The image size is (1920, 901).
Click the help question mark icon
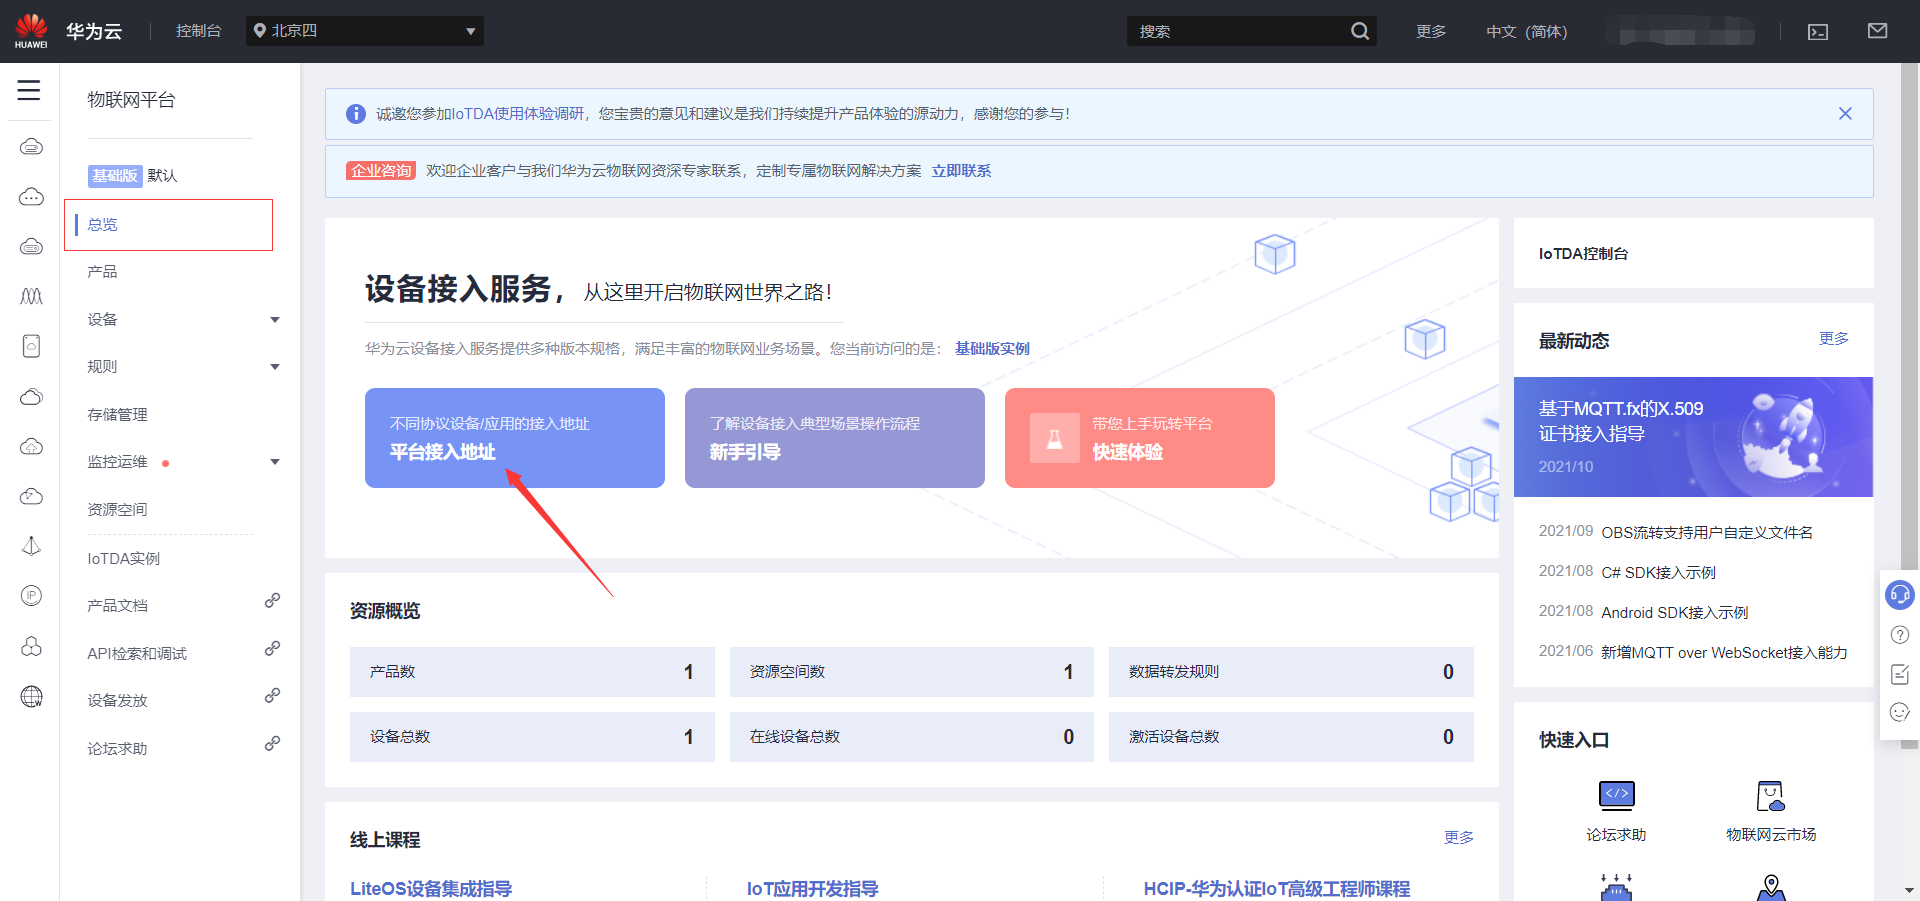click(1900, 635)
